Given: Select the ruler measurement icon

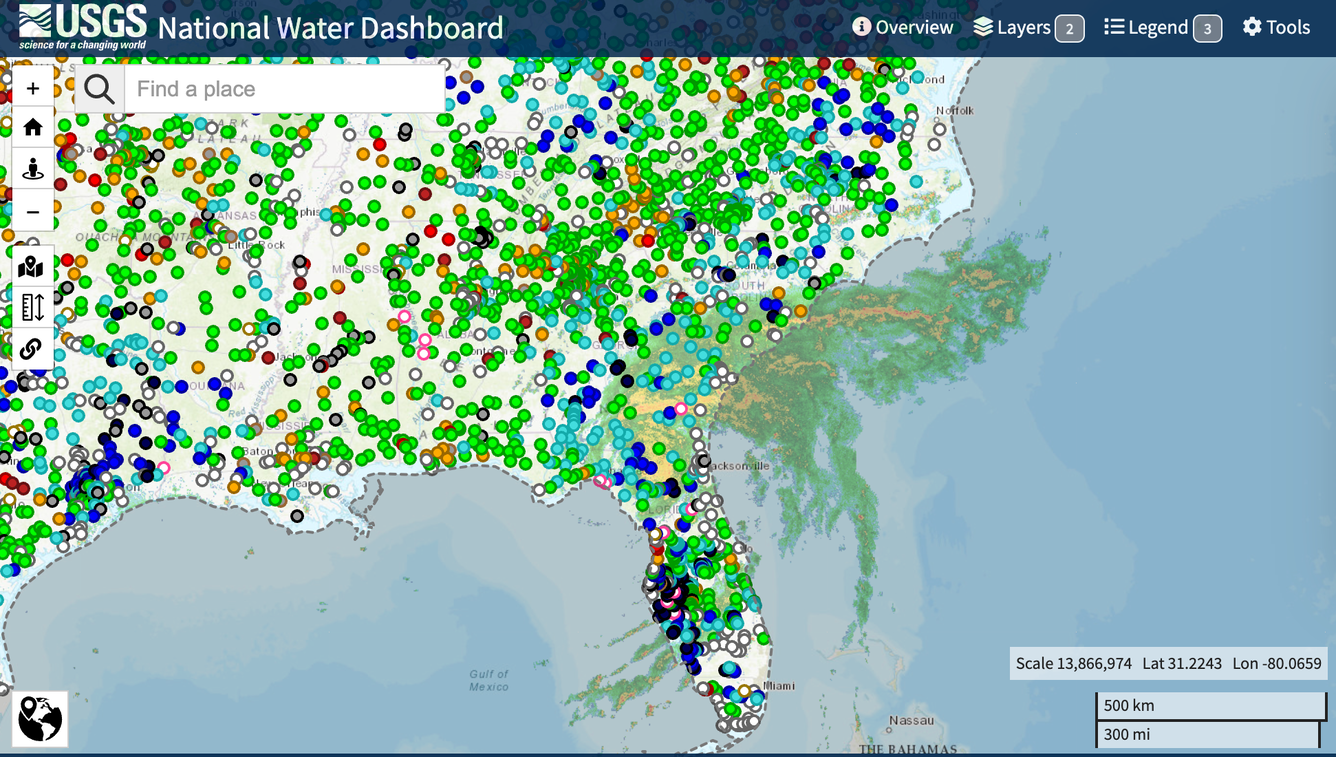Looking at the screenshot, I should (x=33, y=308).
